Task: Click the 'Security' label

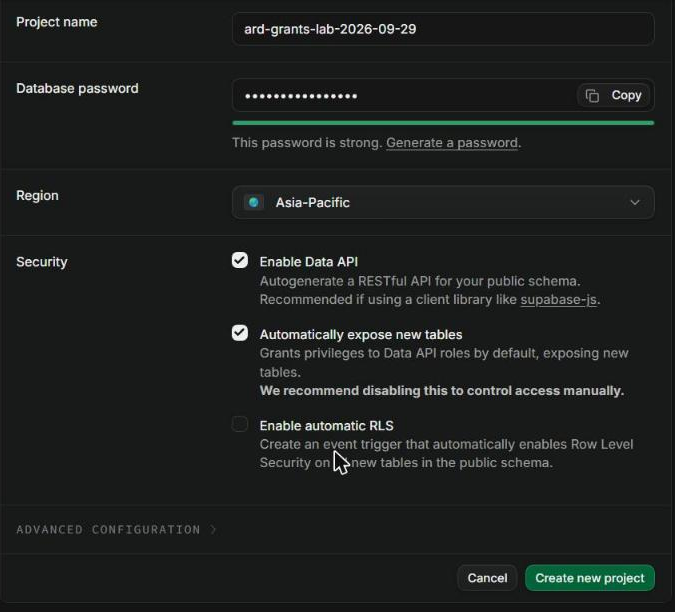Action: point(41,262)
